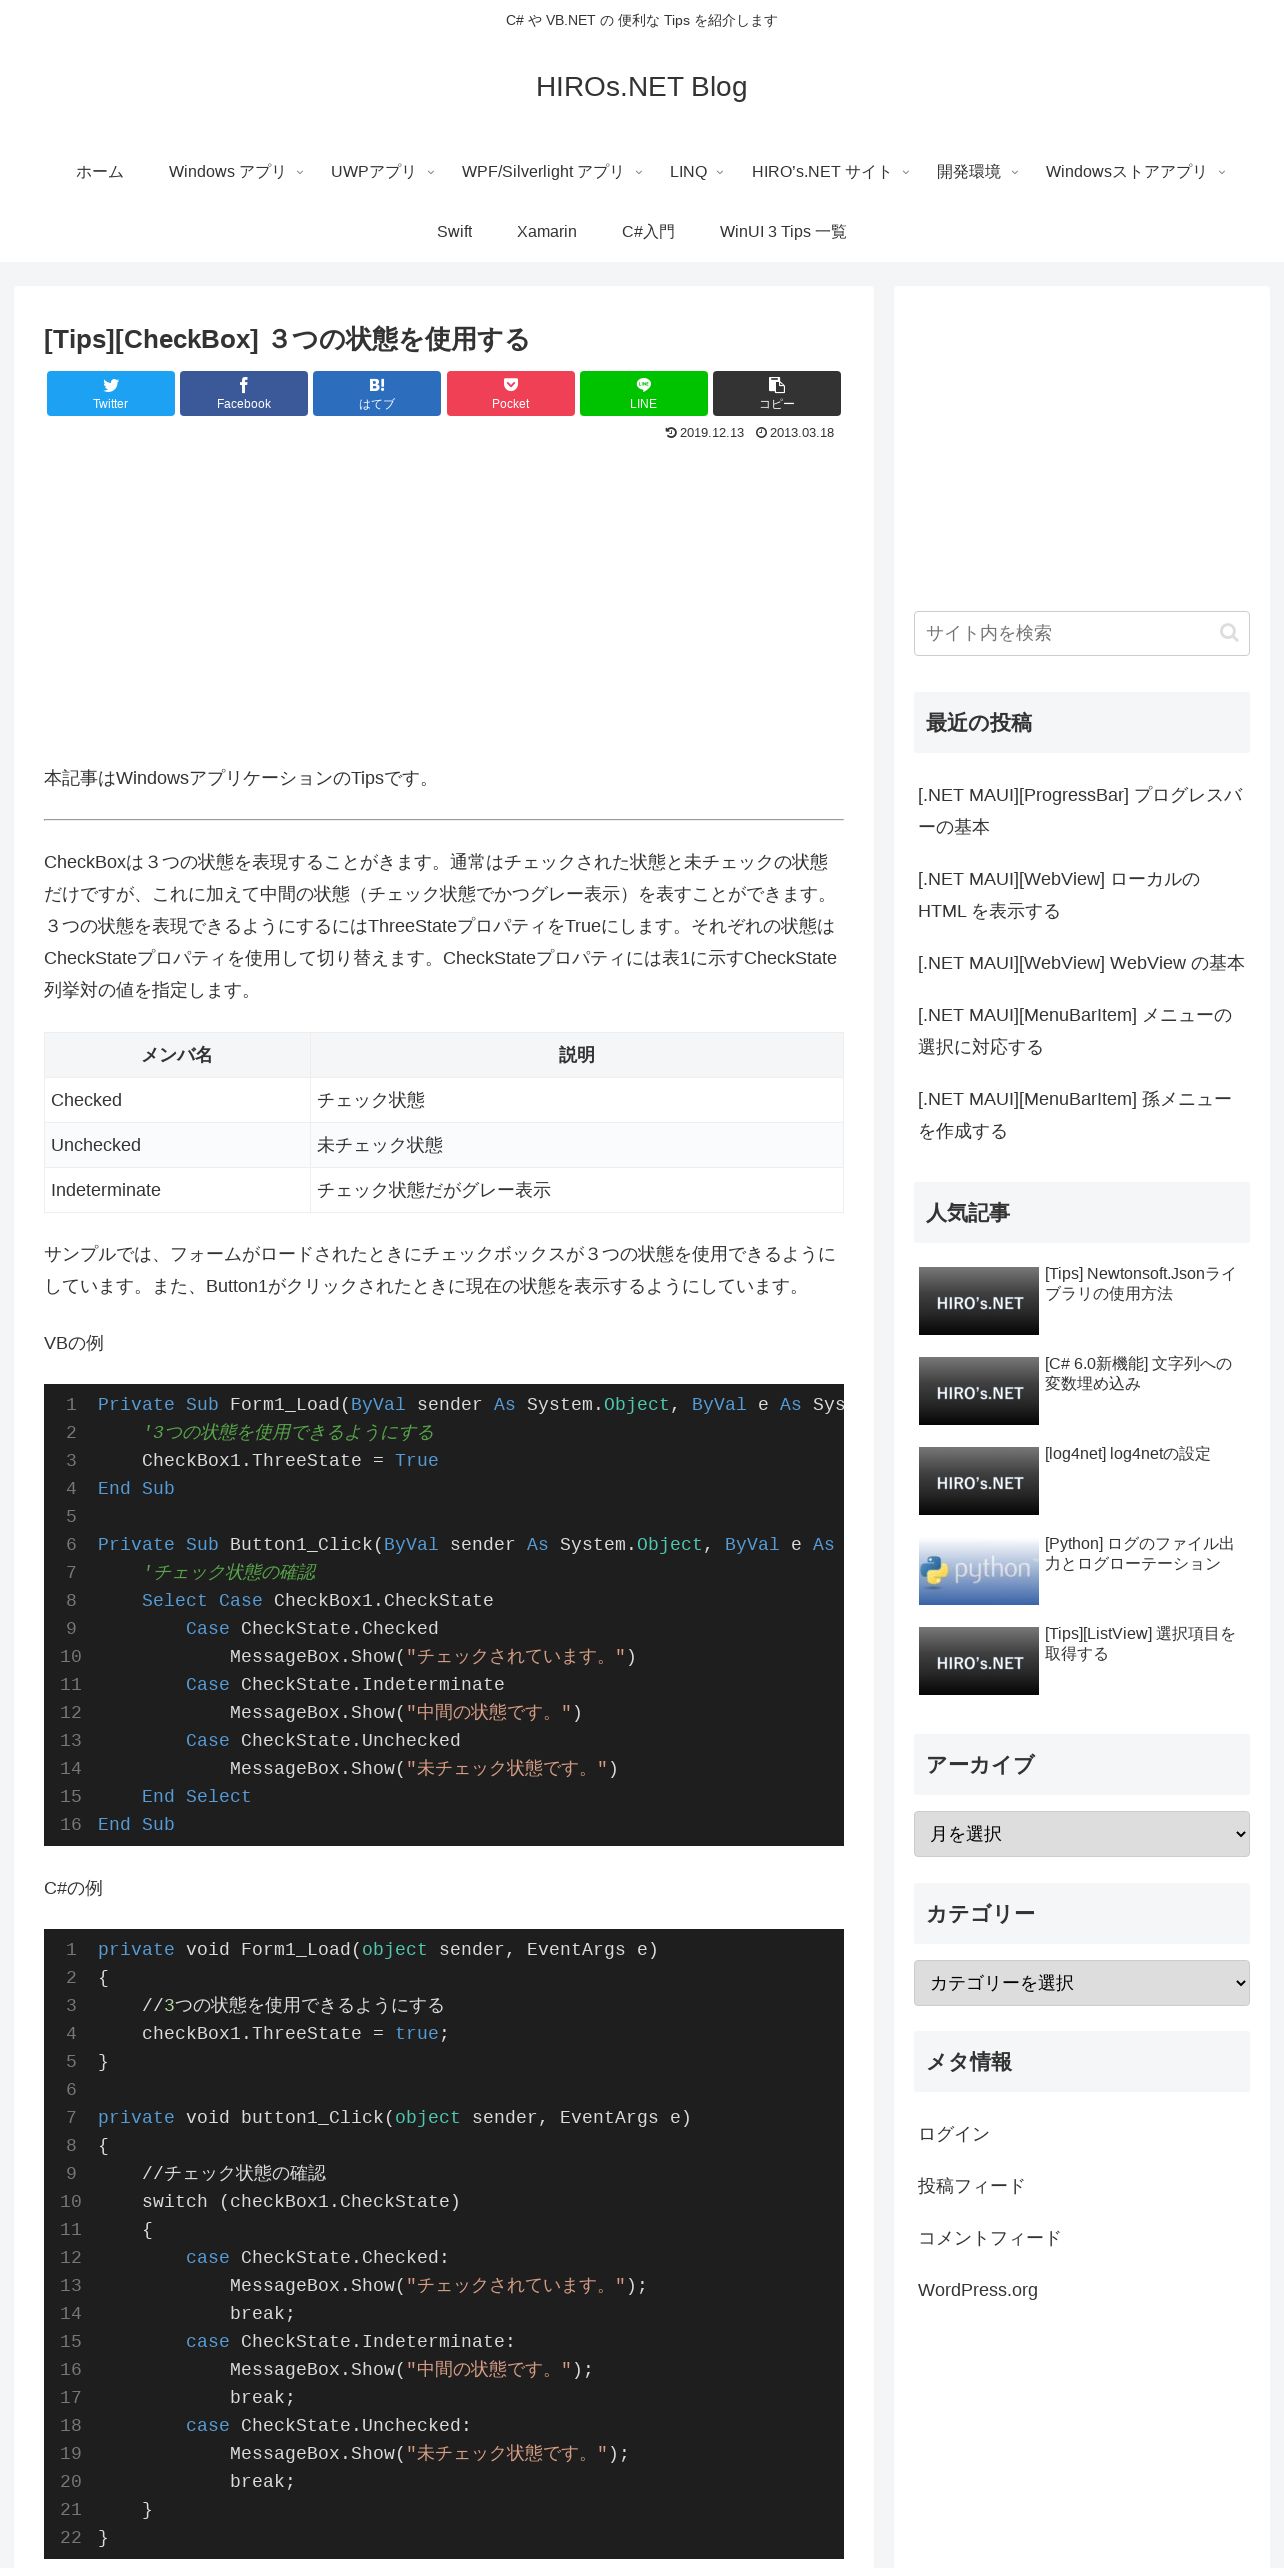The width and height of the screenshot is (1284, 2568).
Task: Open コメントフィード link
Action: click(989, 2238)
